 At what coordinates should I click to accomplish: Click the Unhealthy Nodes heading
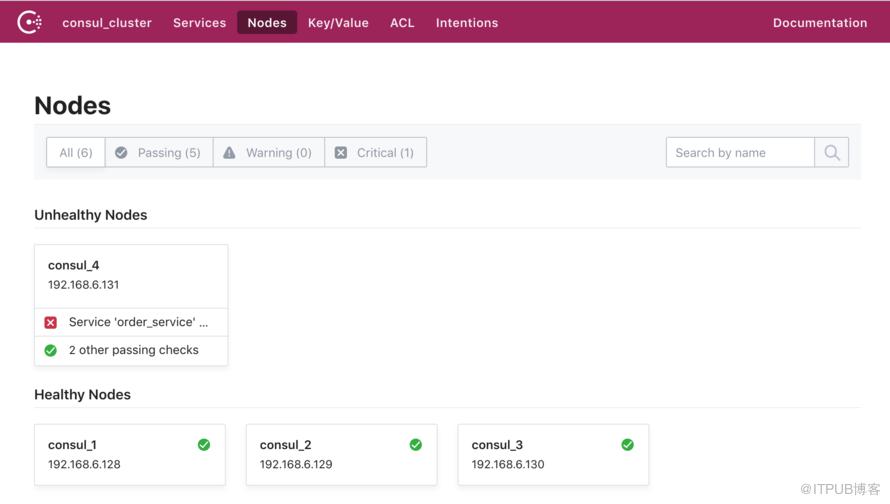[91, 215]
